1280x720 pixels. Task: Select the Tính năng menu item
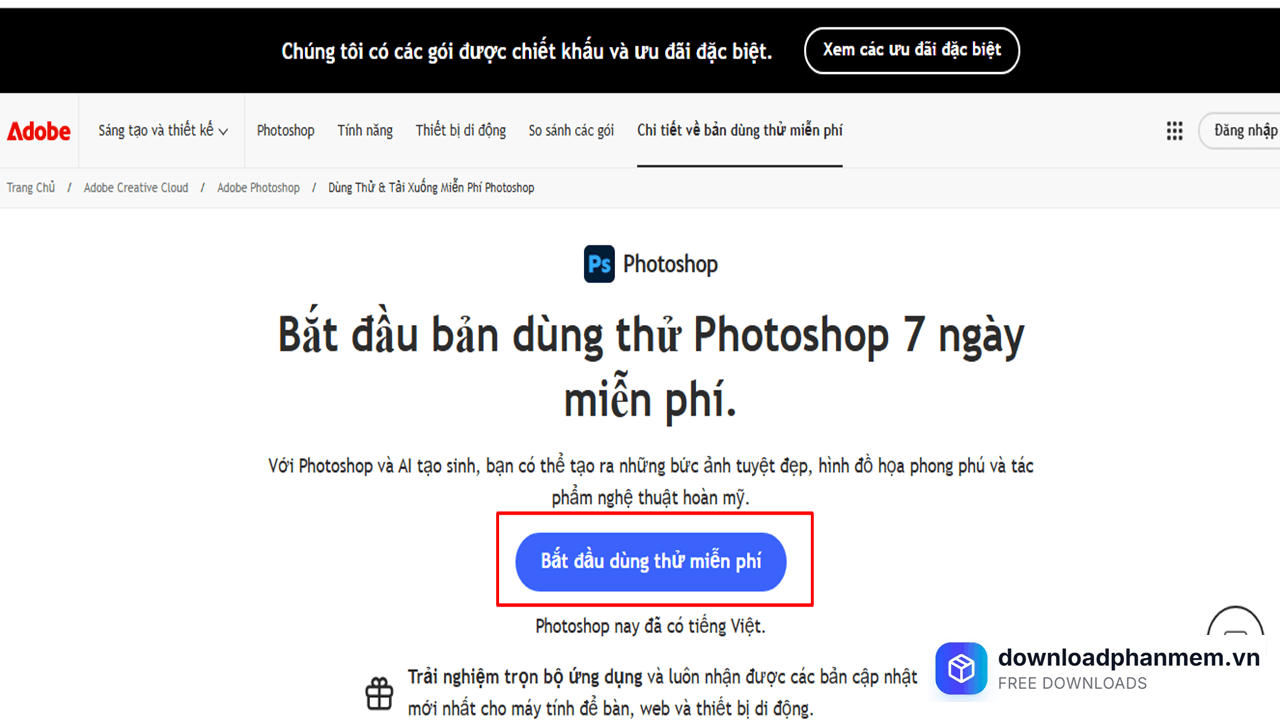tap(365, 131)
